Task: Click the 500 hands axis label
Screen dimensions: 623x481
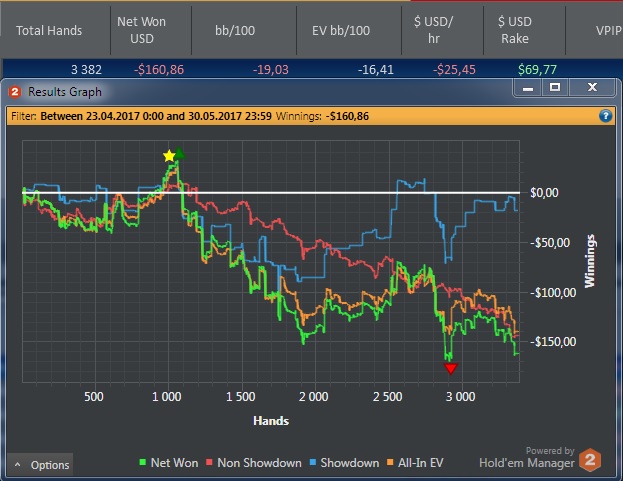Action: 94,397
